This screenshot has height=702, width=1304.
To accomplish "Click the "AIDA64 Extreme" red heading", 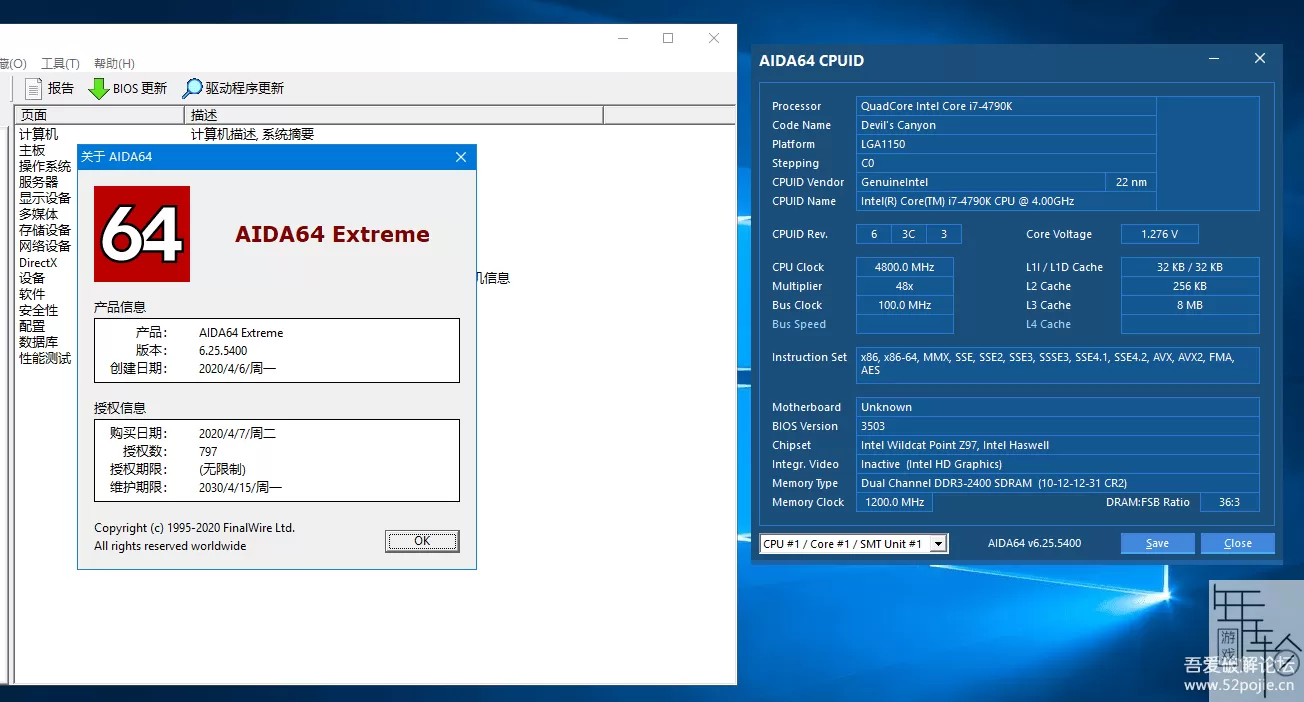I will click(332, 234).
